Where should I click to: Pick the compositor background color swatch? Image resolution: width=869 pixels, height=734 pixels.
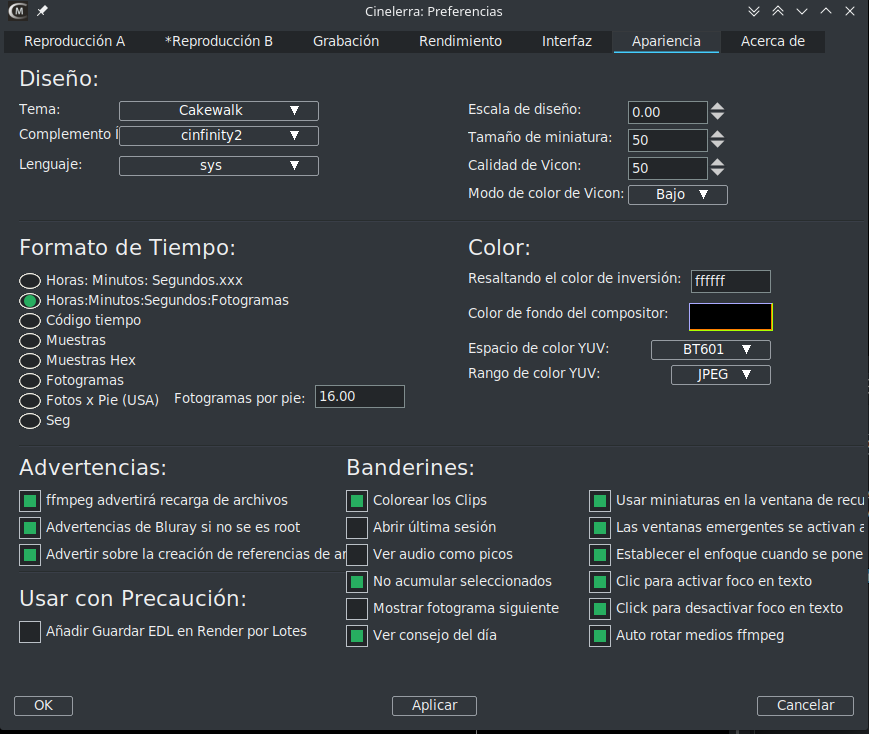coord(730,317)
